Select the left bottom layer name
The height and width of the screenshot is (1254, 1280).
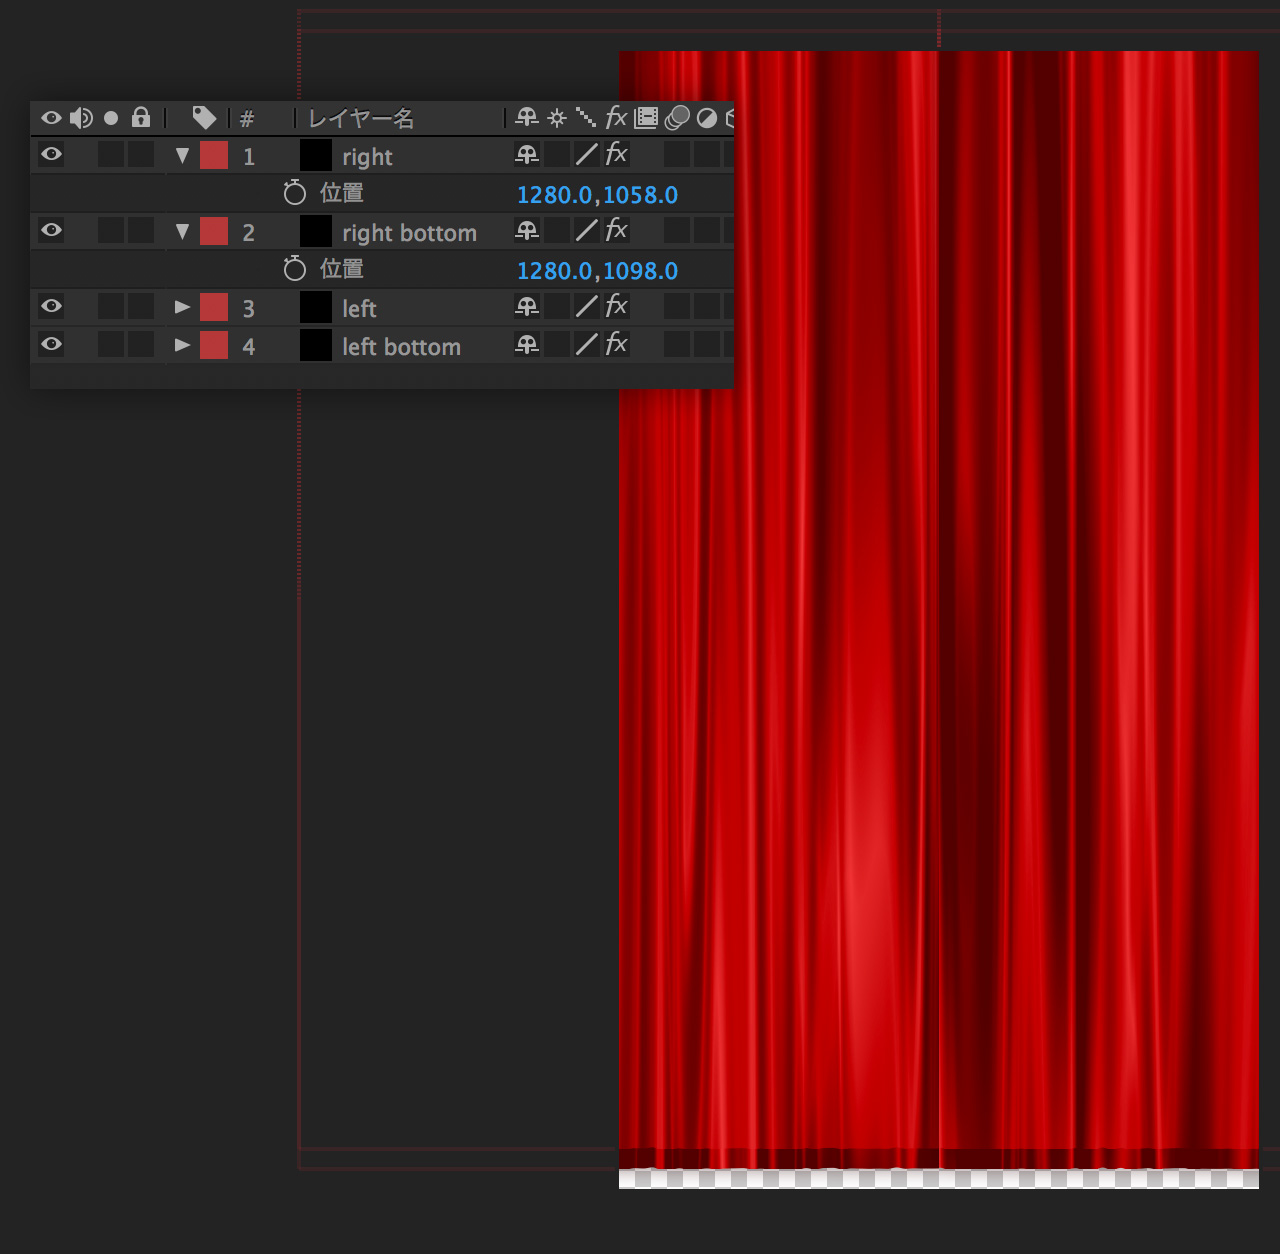point(401,347)
